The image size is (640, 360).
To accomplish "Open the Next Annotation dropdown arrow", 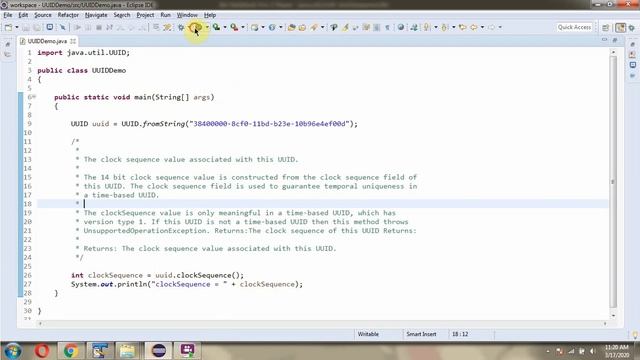I will 436,27.
